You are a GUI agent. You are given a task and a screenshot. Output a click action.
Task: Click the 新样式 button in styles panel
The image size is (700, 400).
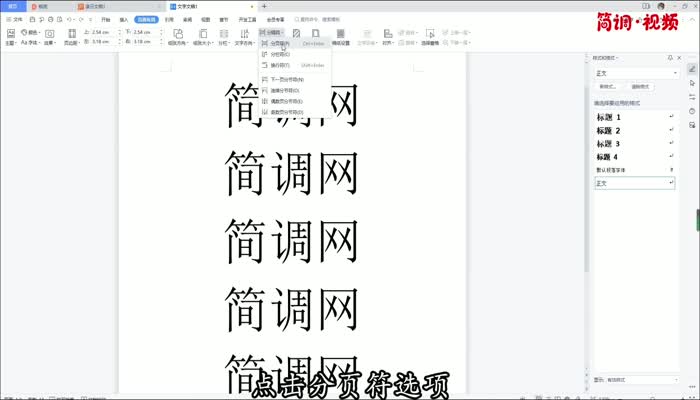(x=608, y=88)
